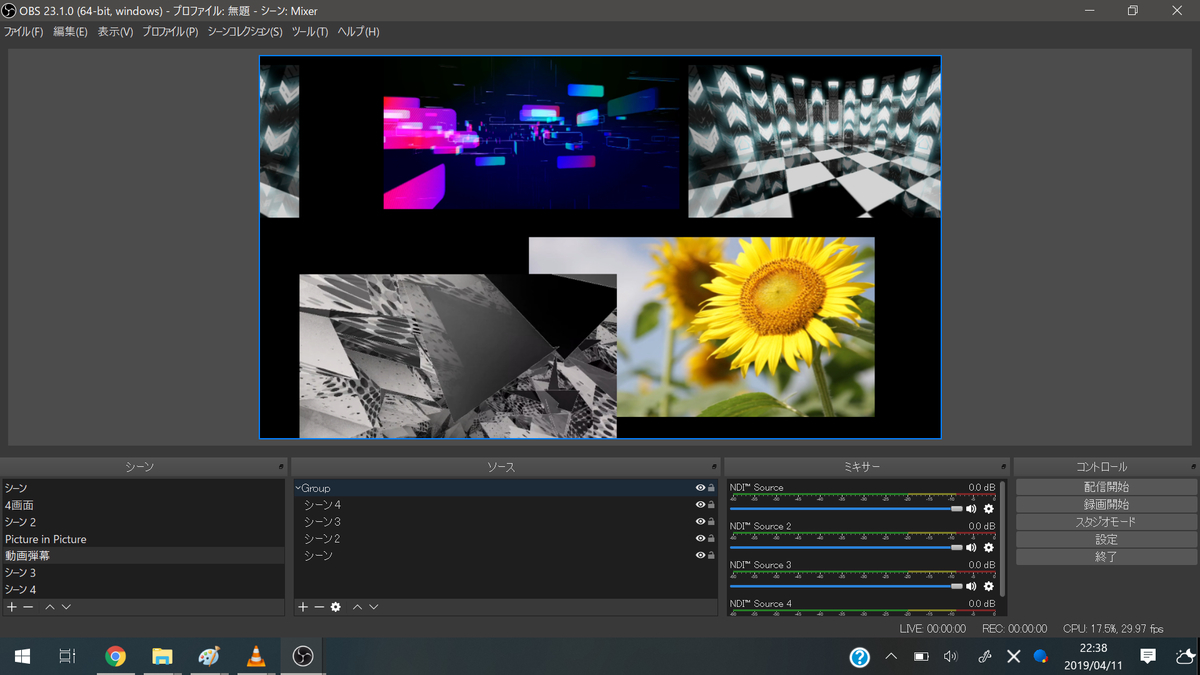Lock the Group source
1200x675 pixels.
(711, 488)
